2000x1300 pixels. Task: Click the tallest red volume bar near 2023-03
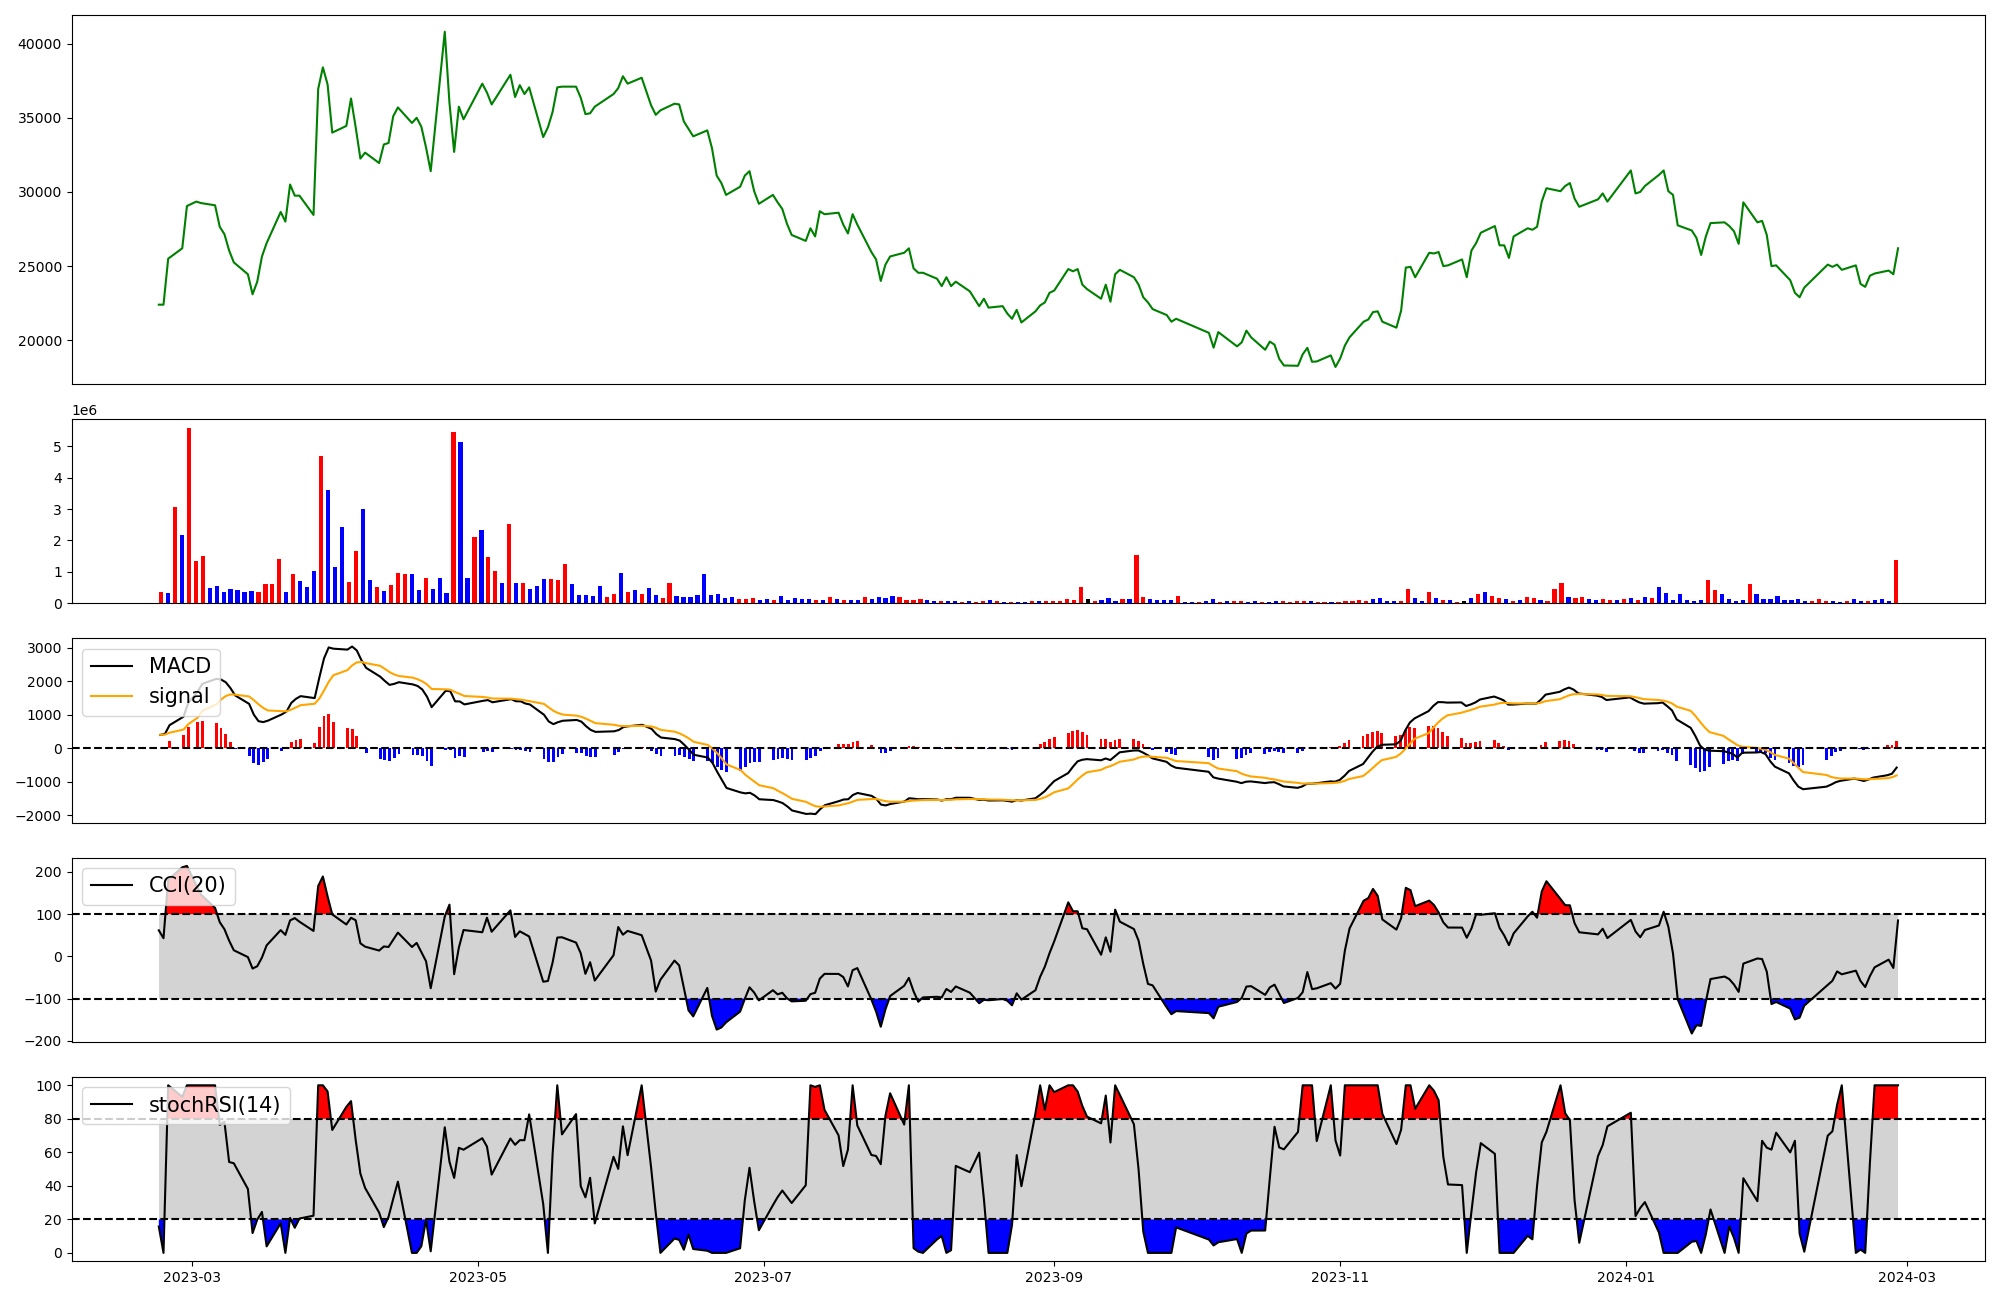tap(189, 515)
